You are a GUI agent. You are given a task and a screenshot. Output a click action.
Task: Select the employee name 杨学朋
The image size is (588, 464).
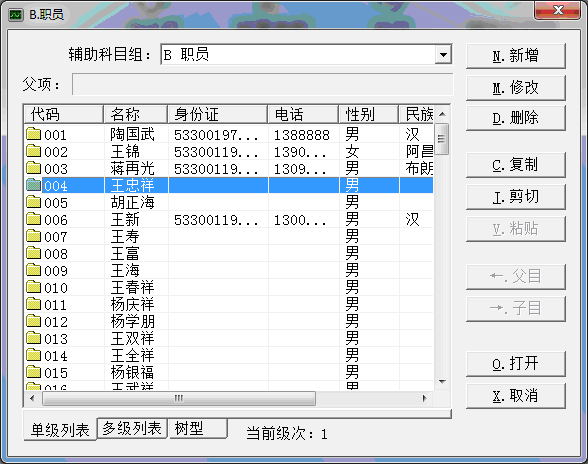click(132, 321)
